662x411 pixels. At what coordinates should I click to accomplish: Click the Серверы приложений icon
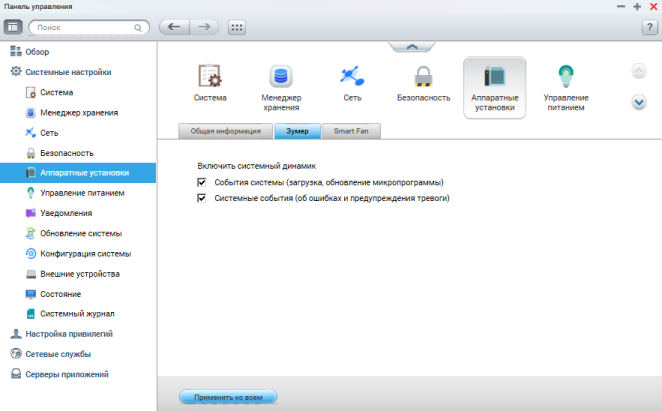point(16,374)
